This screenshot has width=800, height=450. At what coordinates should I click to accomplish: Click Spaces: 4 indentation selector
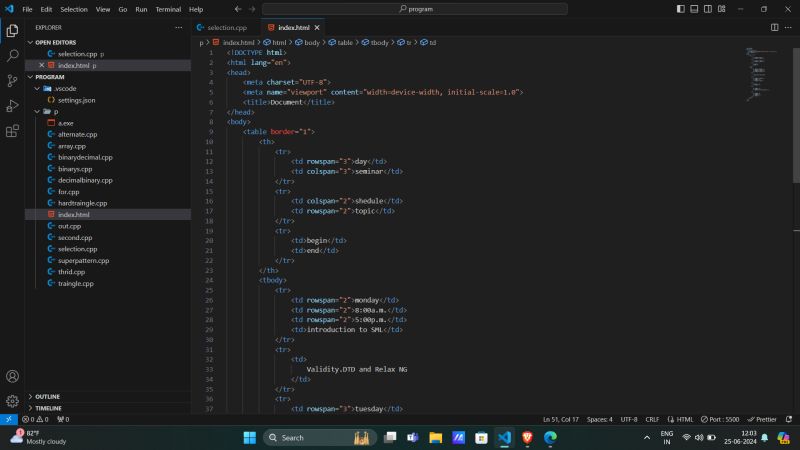pos(599,419)
